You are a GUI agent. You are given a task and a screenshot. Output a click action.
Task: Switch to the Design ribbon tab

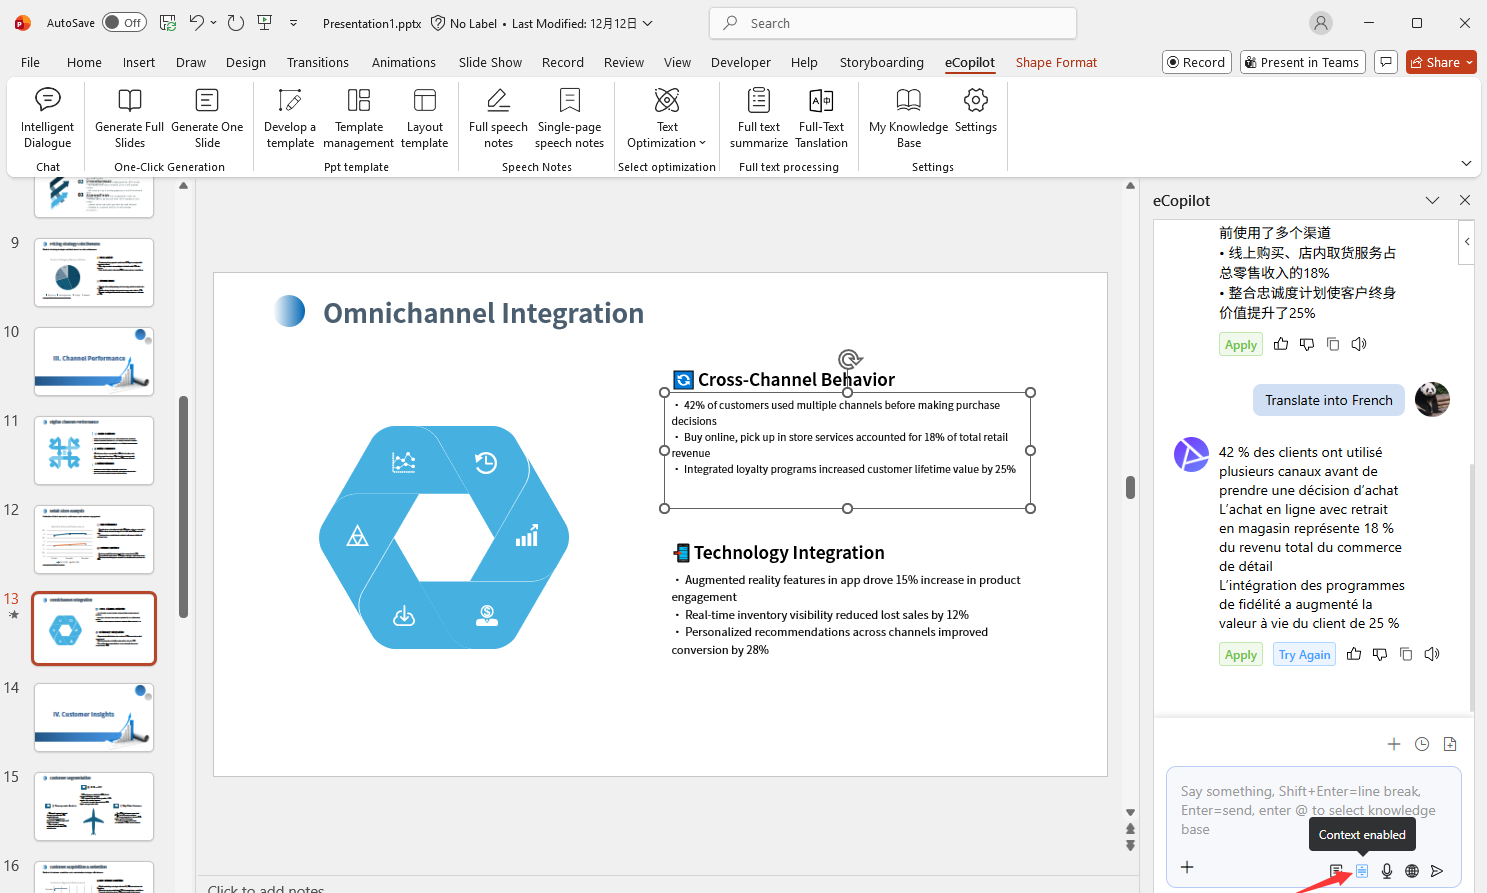click(245, 62)
